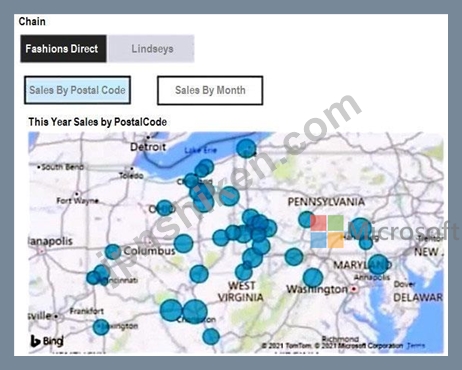
Task: Click the Sales By Postal Code button
Action: point(77,90)
